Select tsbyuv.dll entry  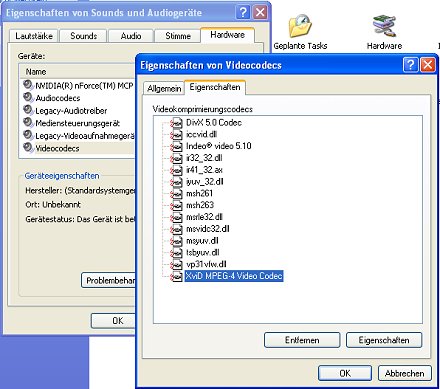click(x=203, y=253)
